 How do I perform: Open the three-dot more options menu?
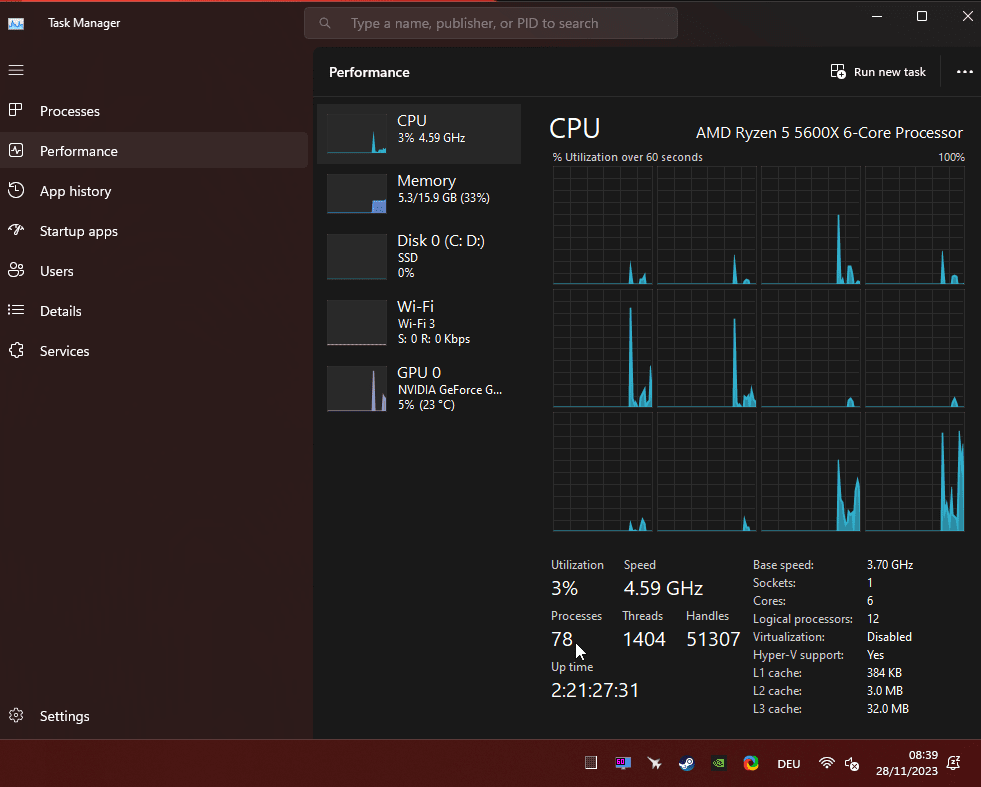click(964, 72)
